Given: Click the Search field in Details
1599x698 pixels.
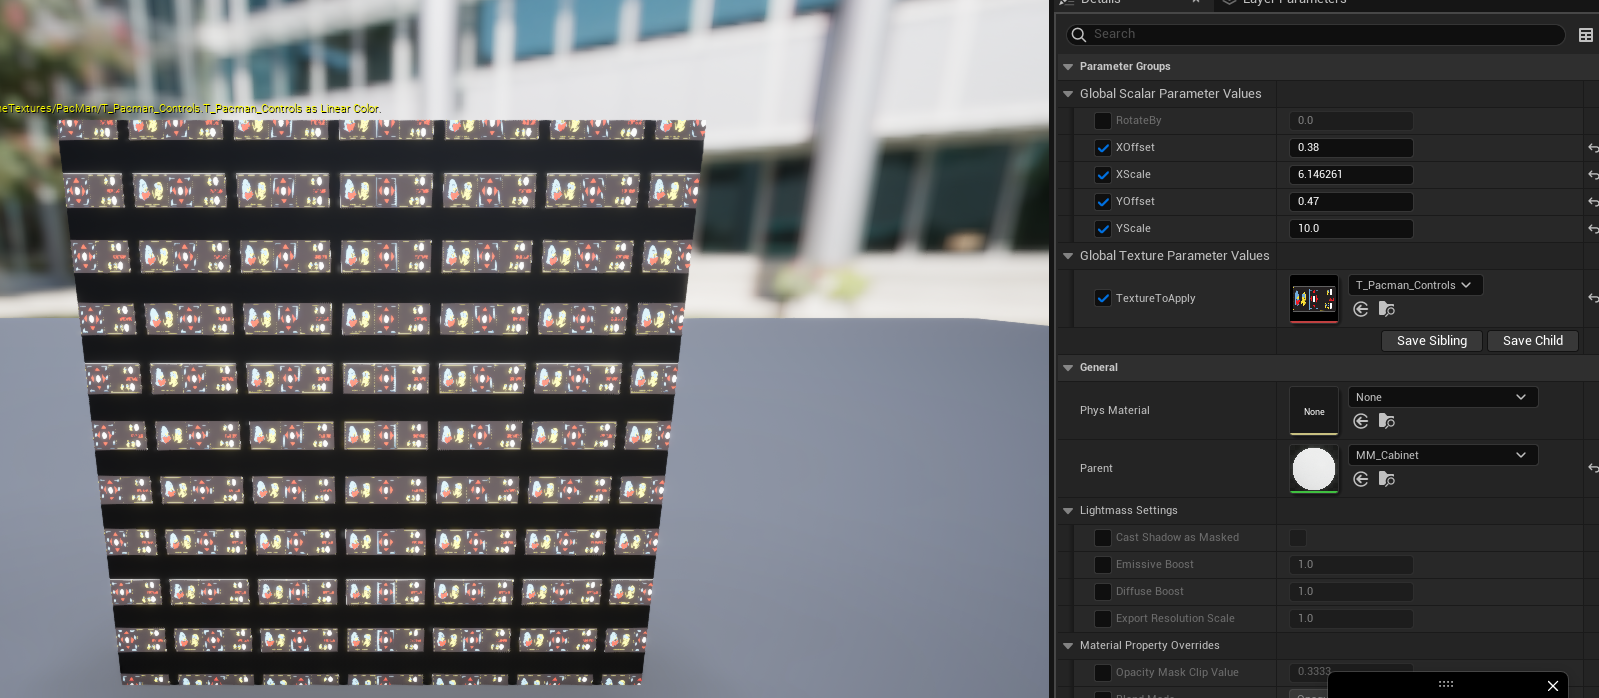Looking at the screenshot, I should click(x=1315, y=35).
